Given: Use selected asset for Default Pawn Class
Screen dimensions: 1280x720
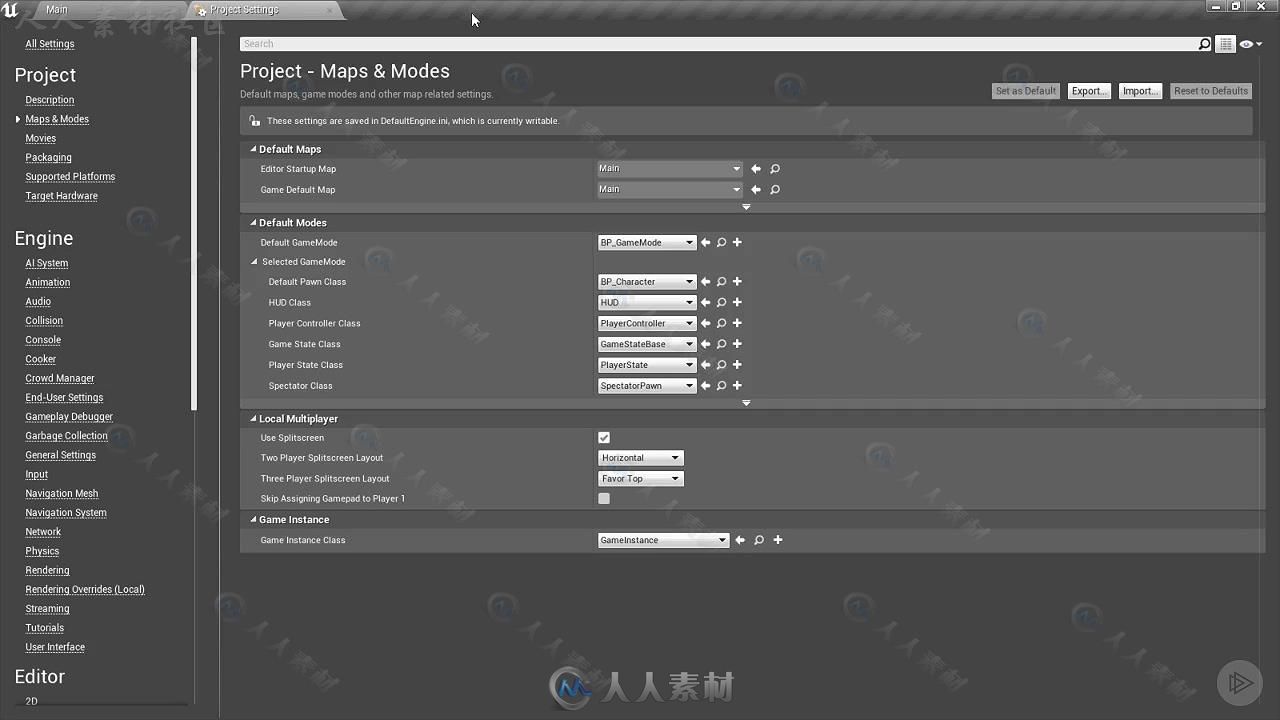Looking at the screenshot, I should 706,282.
